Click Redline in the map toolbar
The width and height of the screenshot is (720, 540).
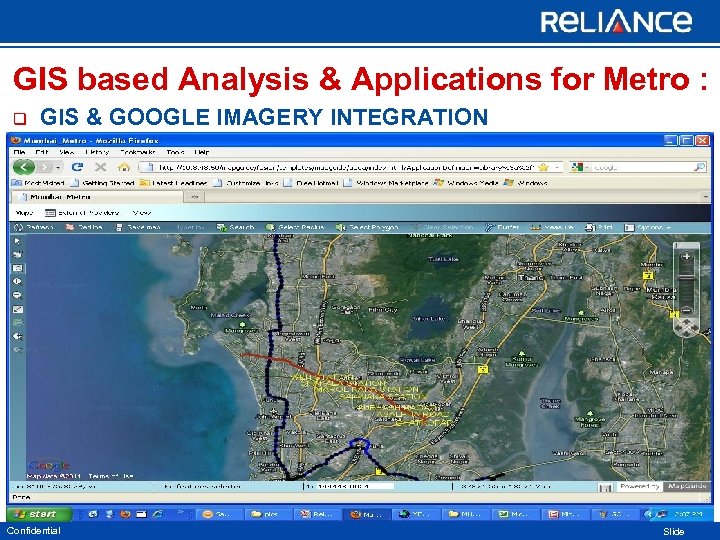[84, 227]
